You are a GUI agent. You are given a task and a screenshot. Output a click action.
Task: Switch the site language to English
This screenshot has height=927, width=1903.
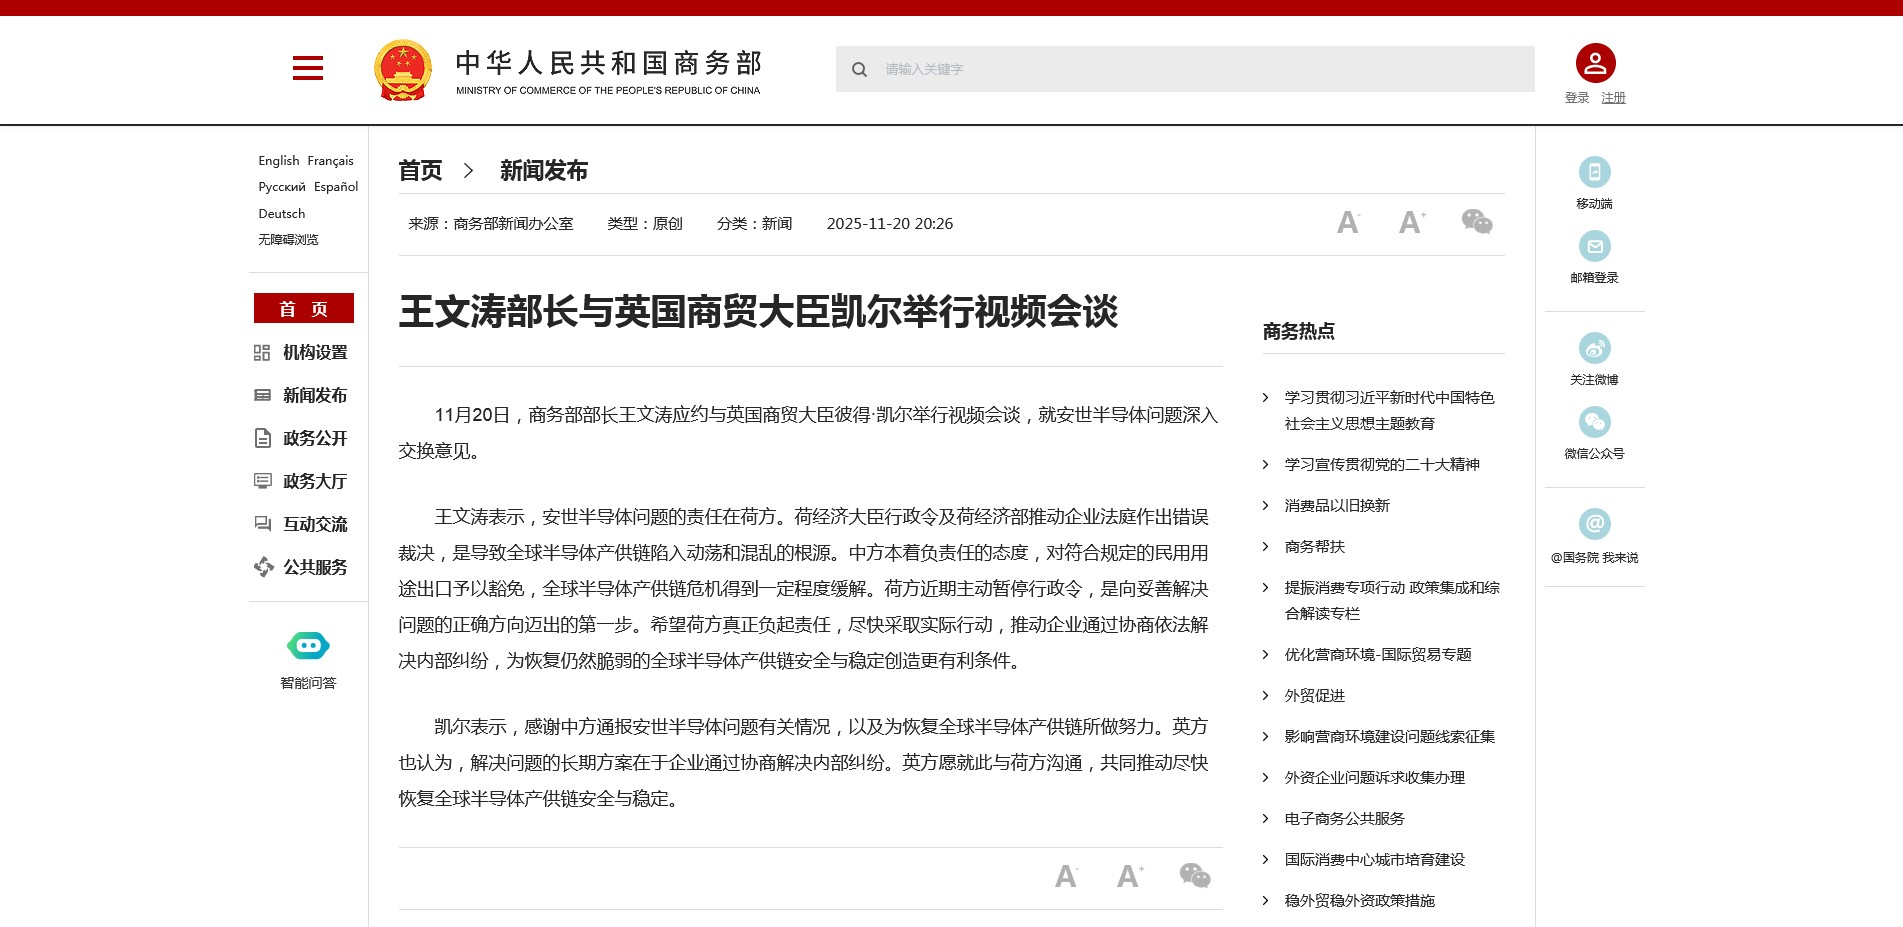click(278, 161)
